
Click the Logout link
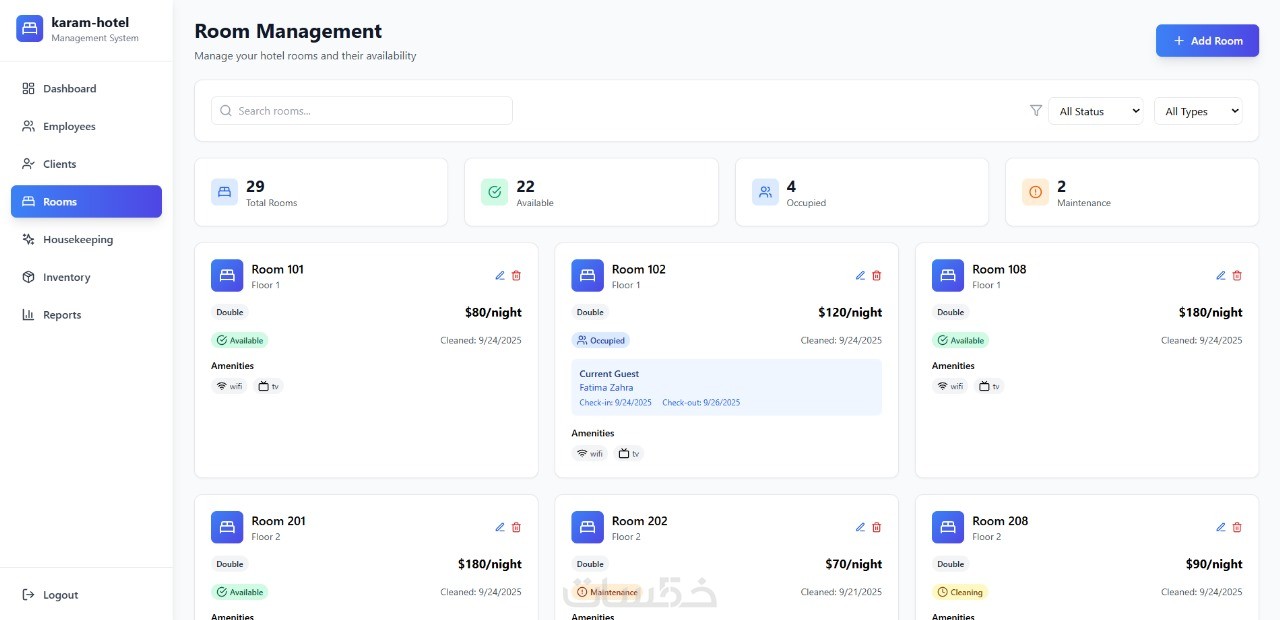point(60,595)
